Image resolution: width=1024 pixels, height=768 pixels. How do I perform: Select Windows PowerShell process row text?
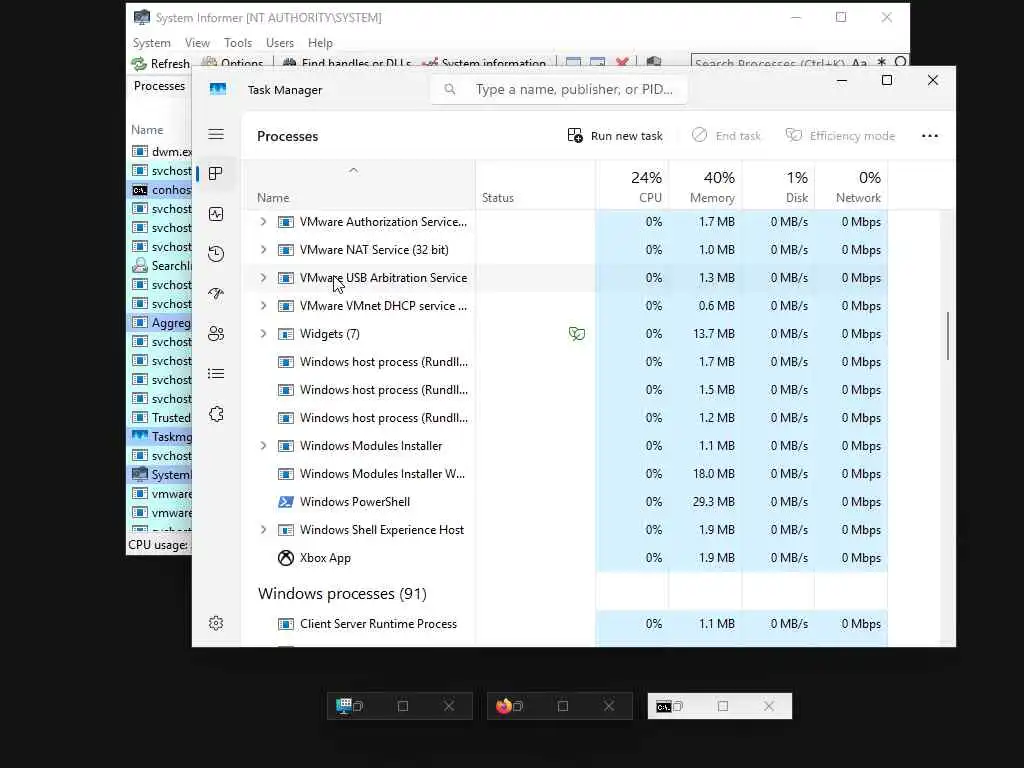pos(355,502)
